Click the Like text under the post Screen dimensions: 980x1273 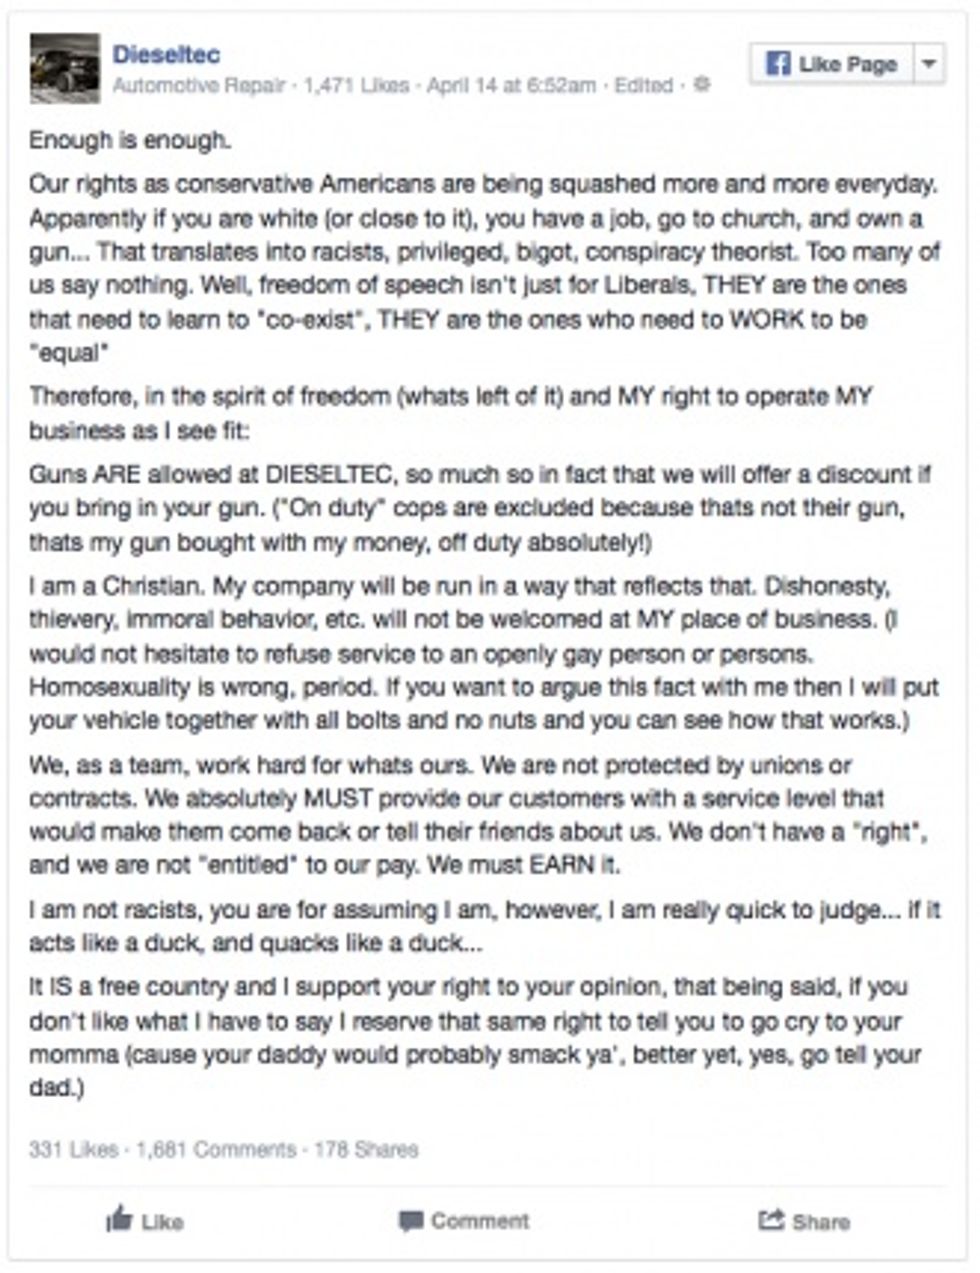162,1221
